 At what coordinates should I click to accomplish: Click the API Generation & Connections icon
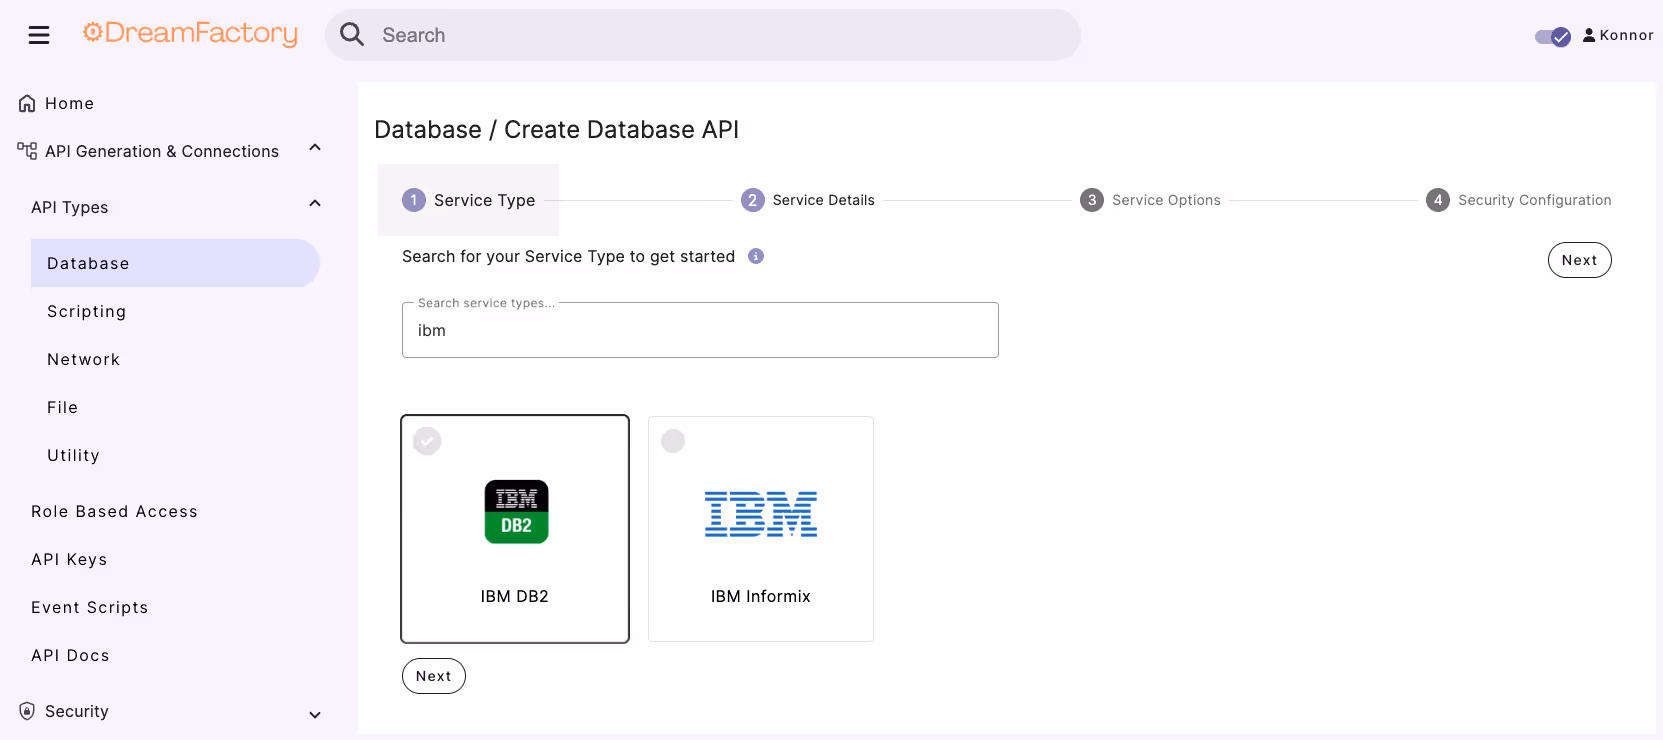coord(27,151)
